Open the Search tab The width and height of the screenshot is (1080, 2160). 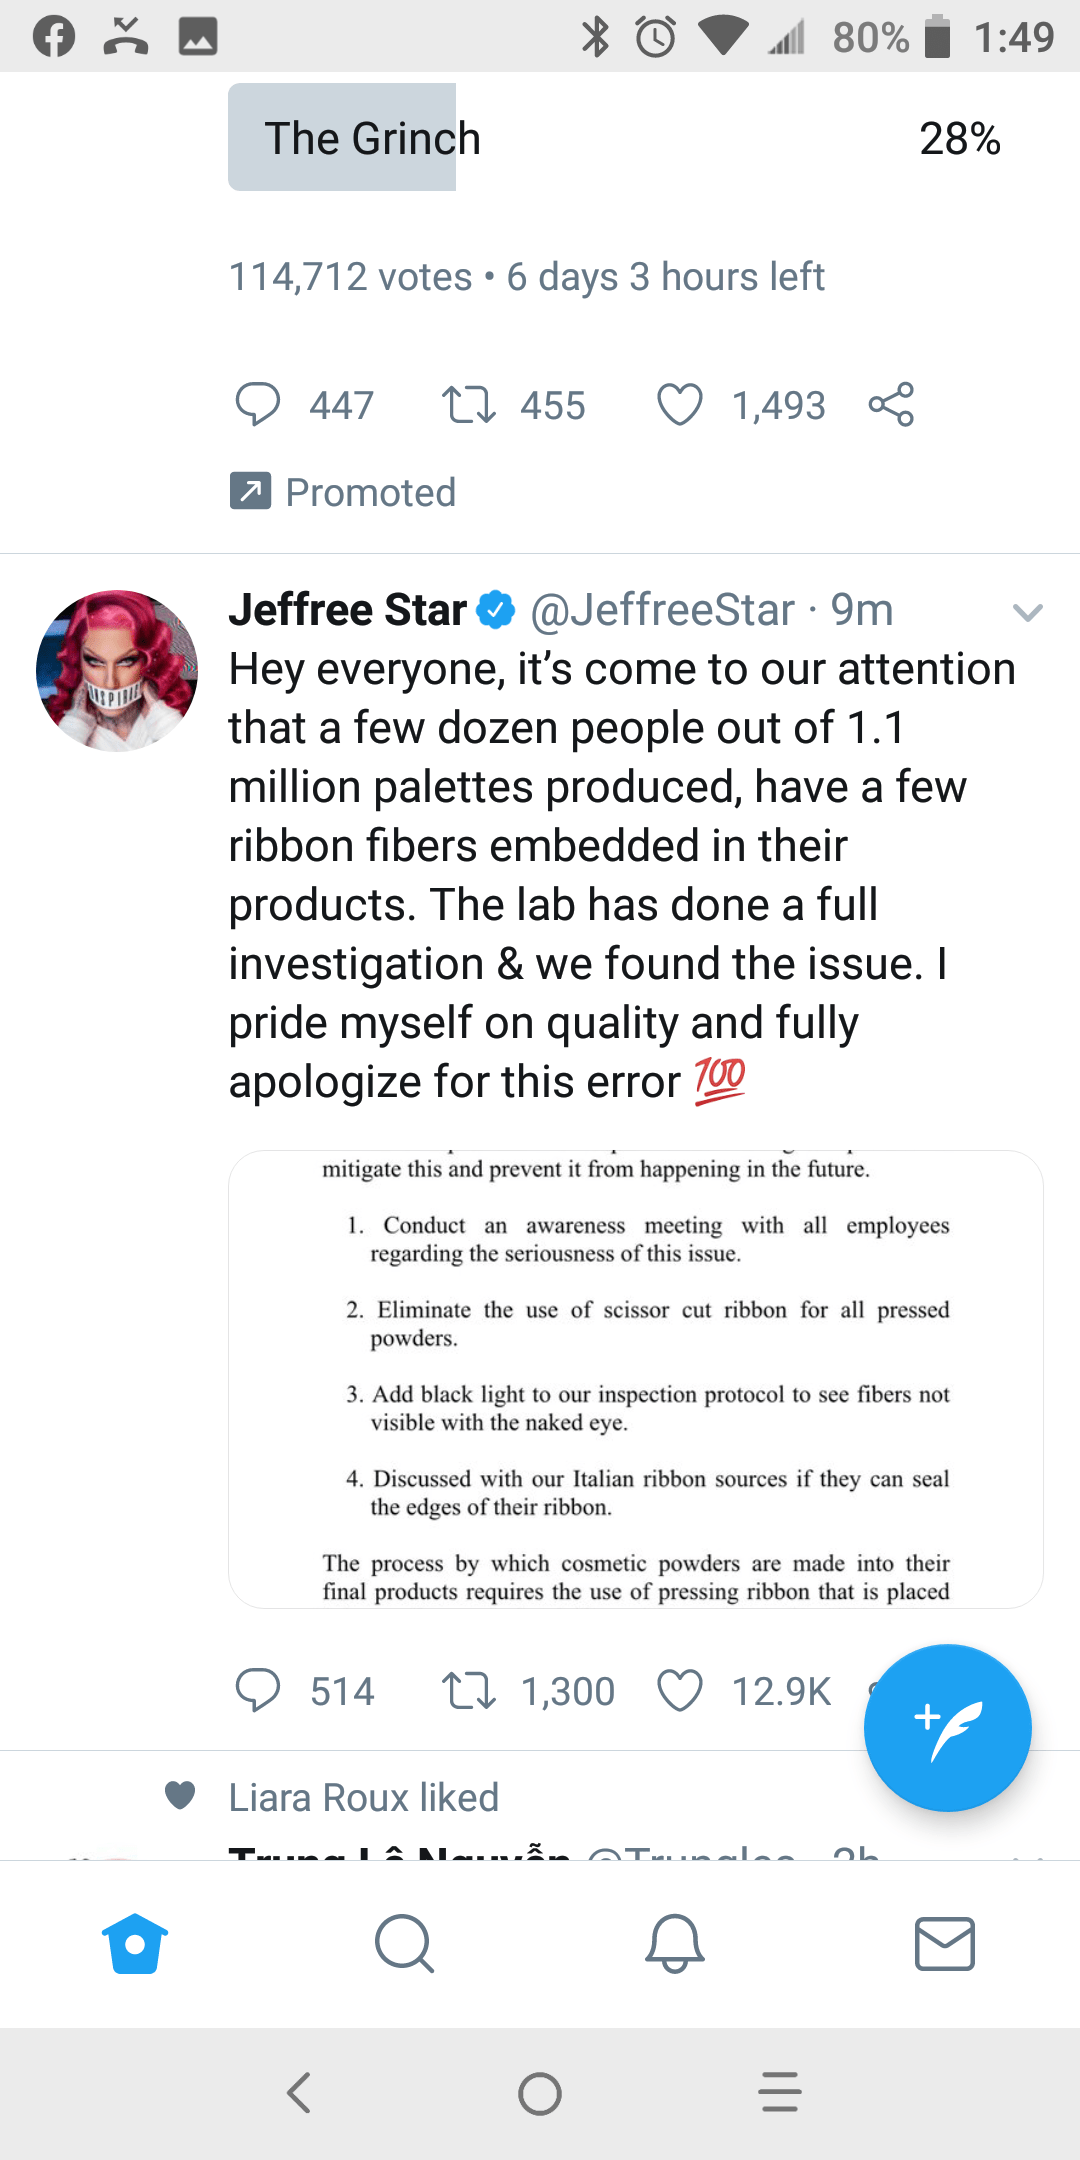point(405,1944)
